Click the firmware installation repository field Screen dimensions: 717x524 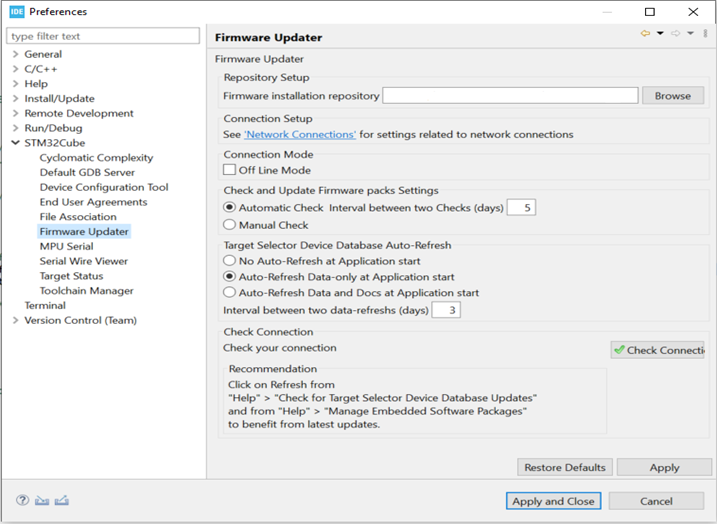[510, 96]
